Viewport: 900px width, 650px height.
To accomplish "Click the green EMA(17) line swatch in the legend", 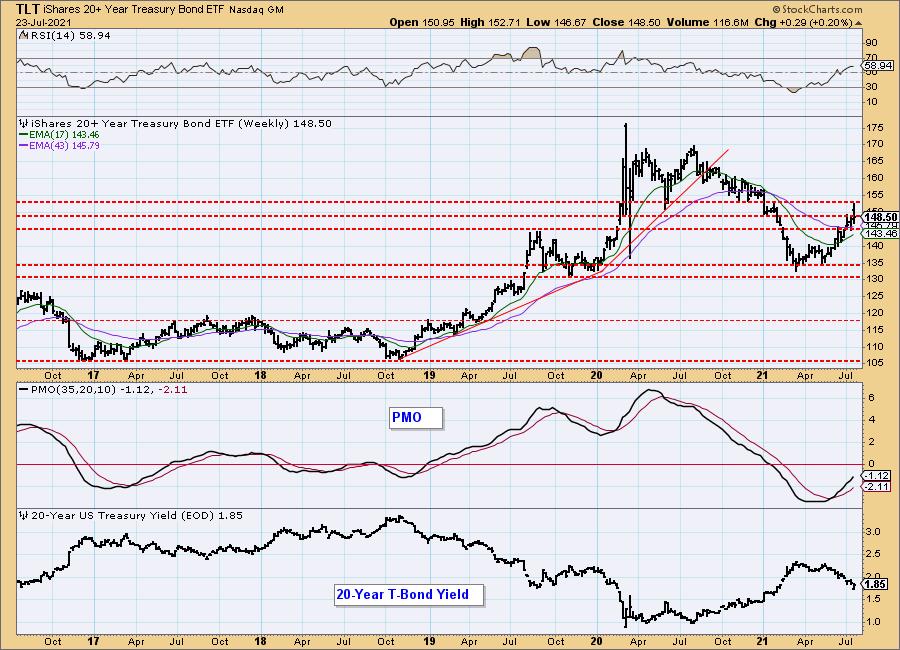I will pyautogui.click(x=24, y=135).
